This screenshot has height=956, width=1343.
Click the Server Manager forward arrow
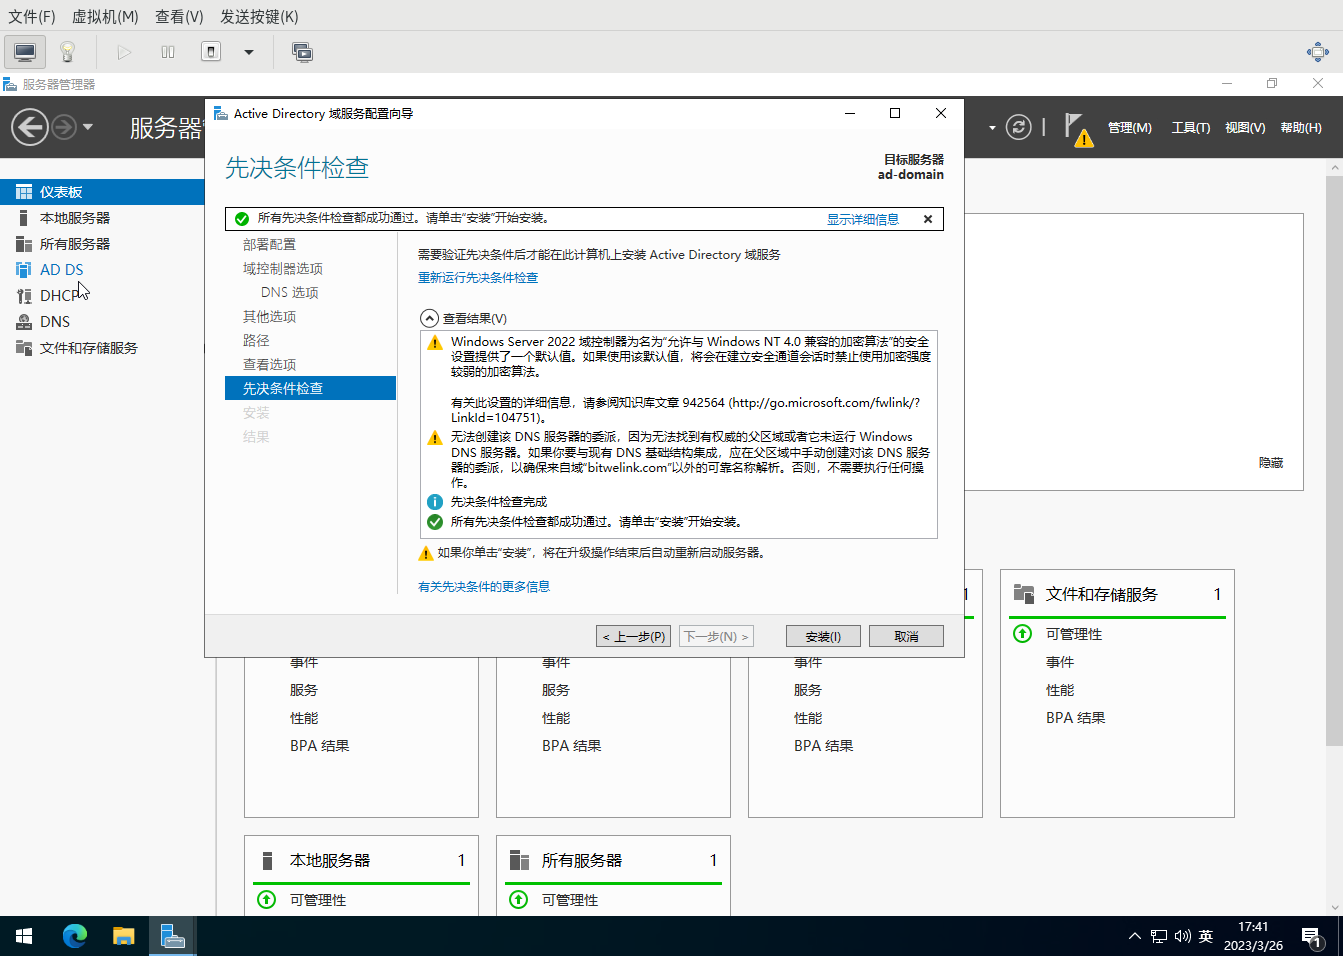click(x=64, y=127)
